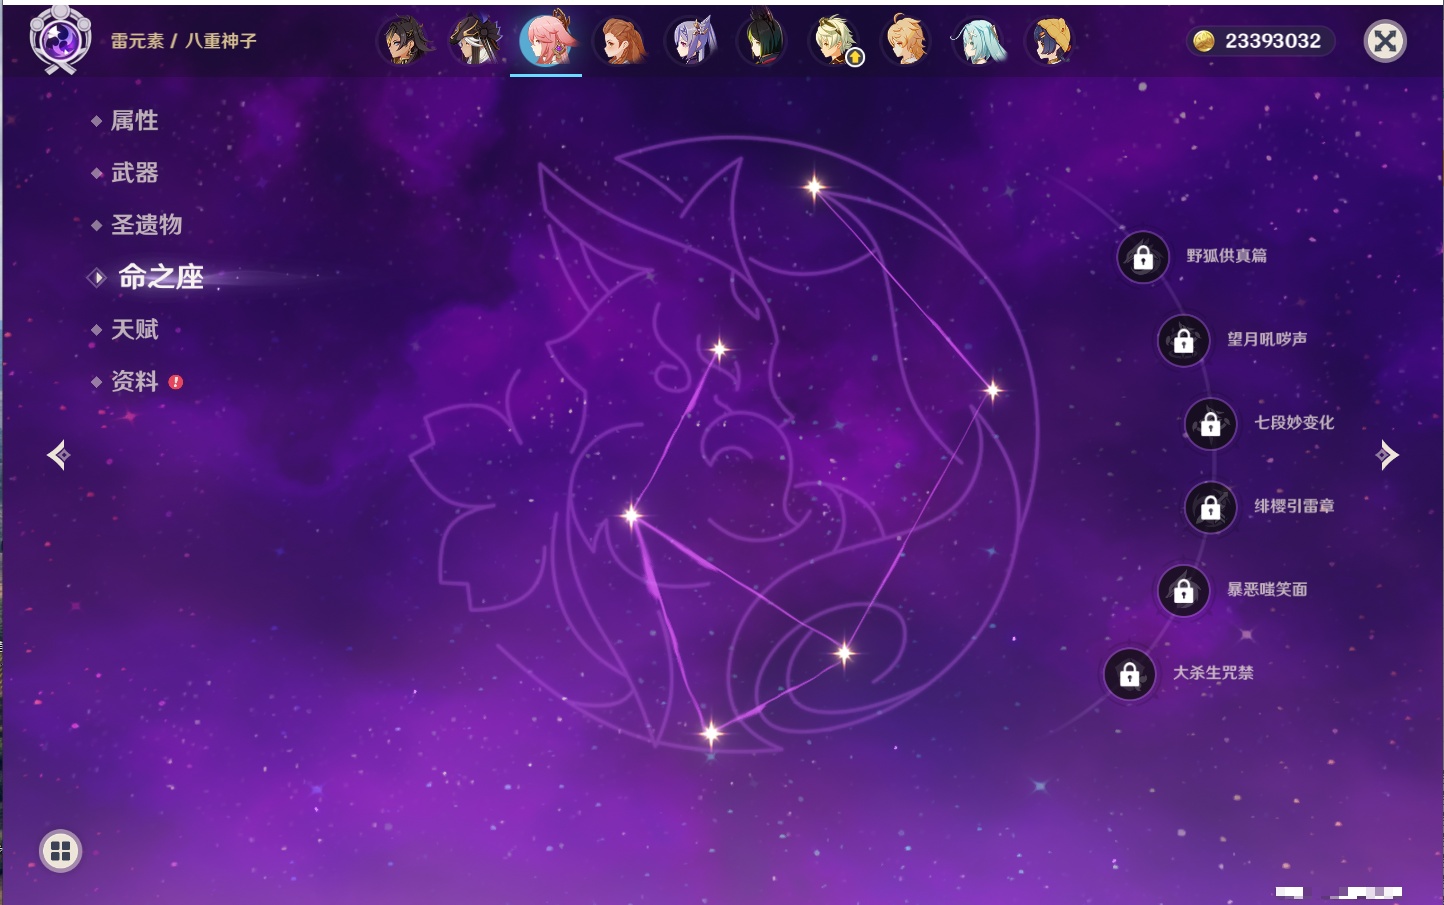Click the Mora amount 23393032
This screenshot has width=1444, height=905.
(1273, 41)
